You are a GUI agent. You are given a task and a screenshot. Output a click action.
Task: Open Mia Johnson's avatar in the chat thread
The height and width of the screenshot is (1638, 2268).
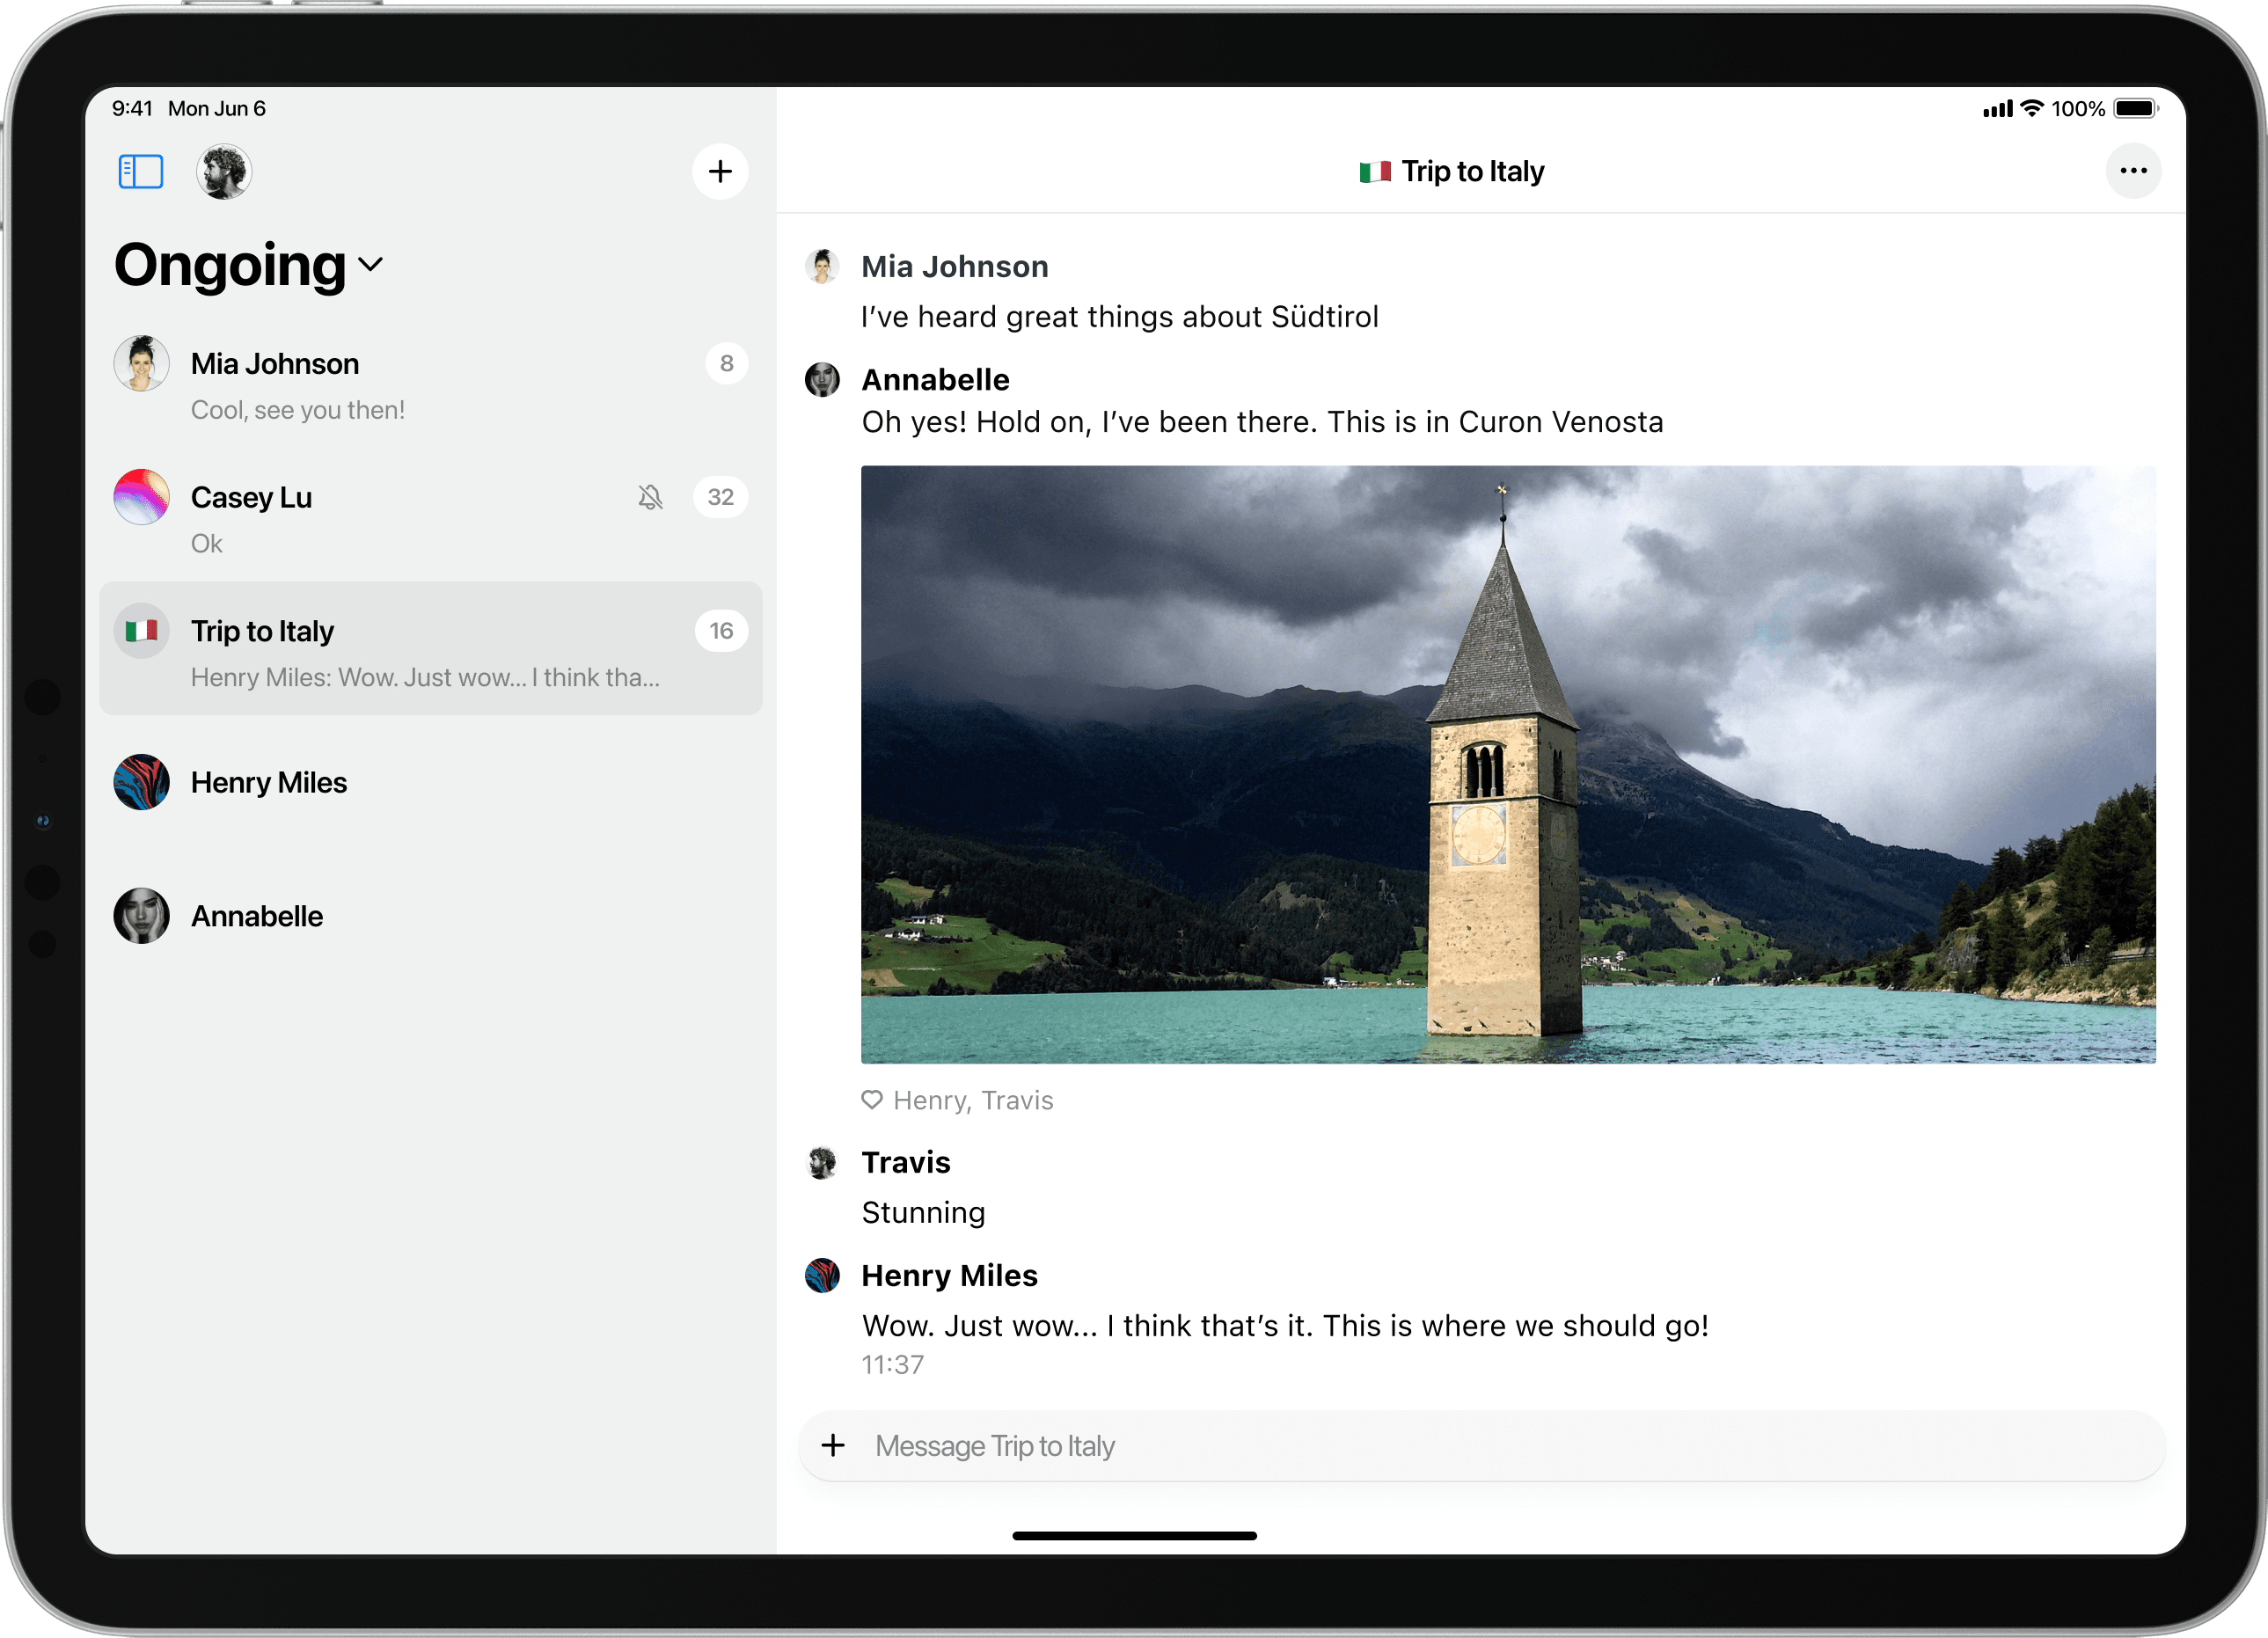[822, 267]
